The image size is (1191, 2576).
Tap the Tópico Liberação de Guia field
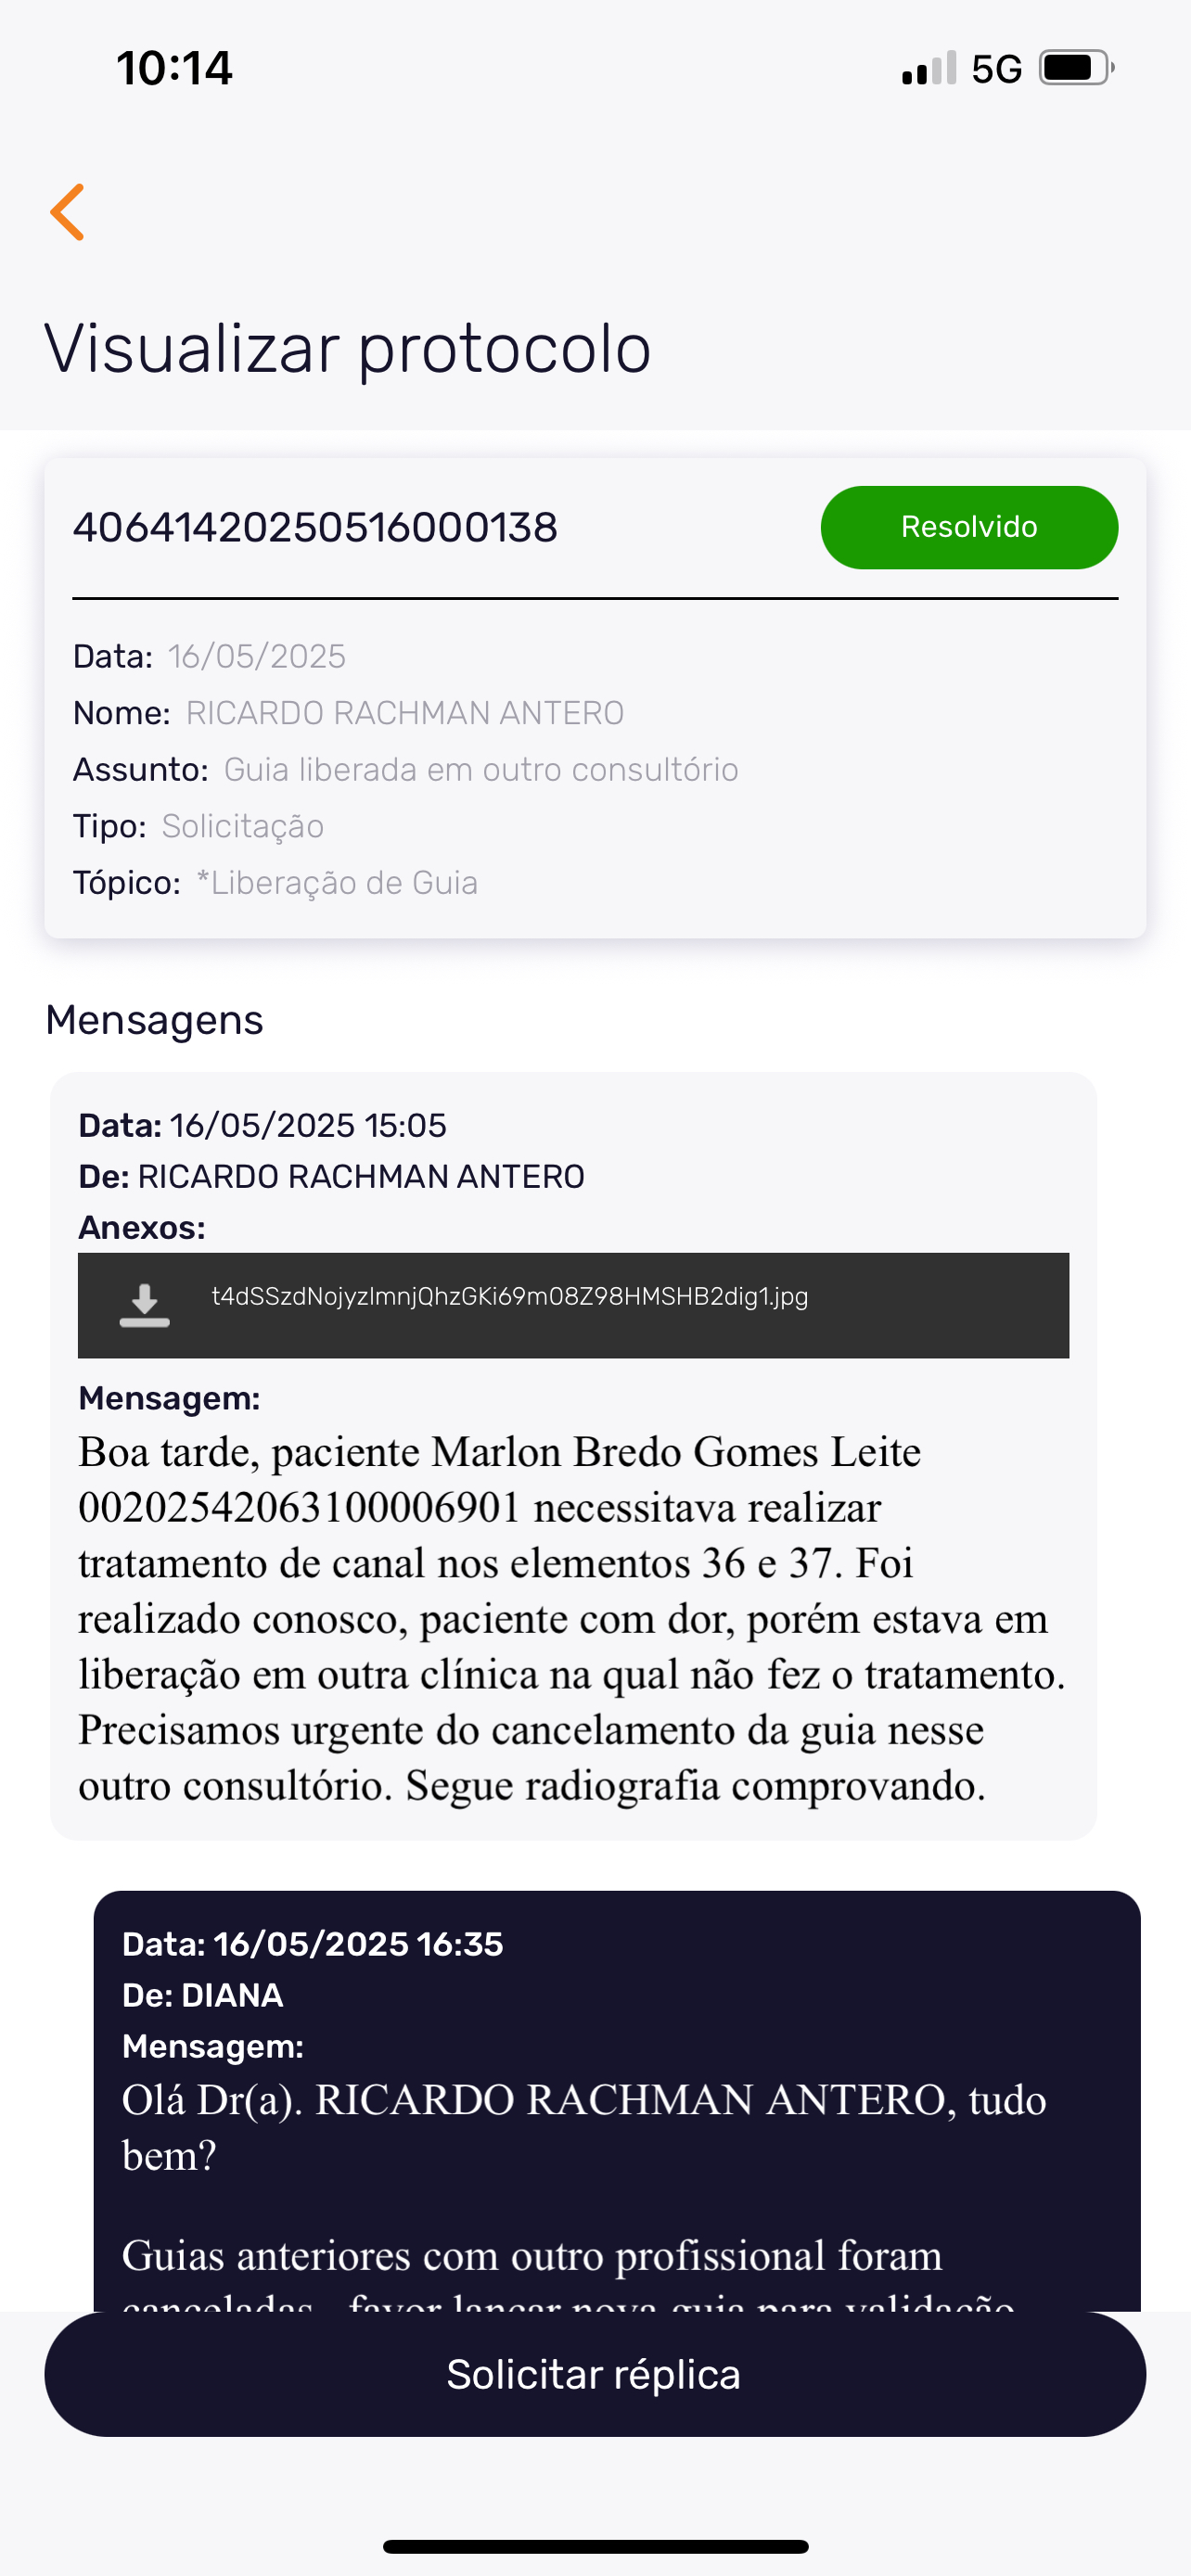(275, 883)
